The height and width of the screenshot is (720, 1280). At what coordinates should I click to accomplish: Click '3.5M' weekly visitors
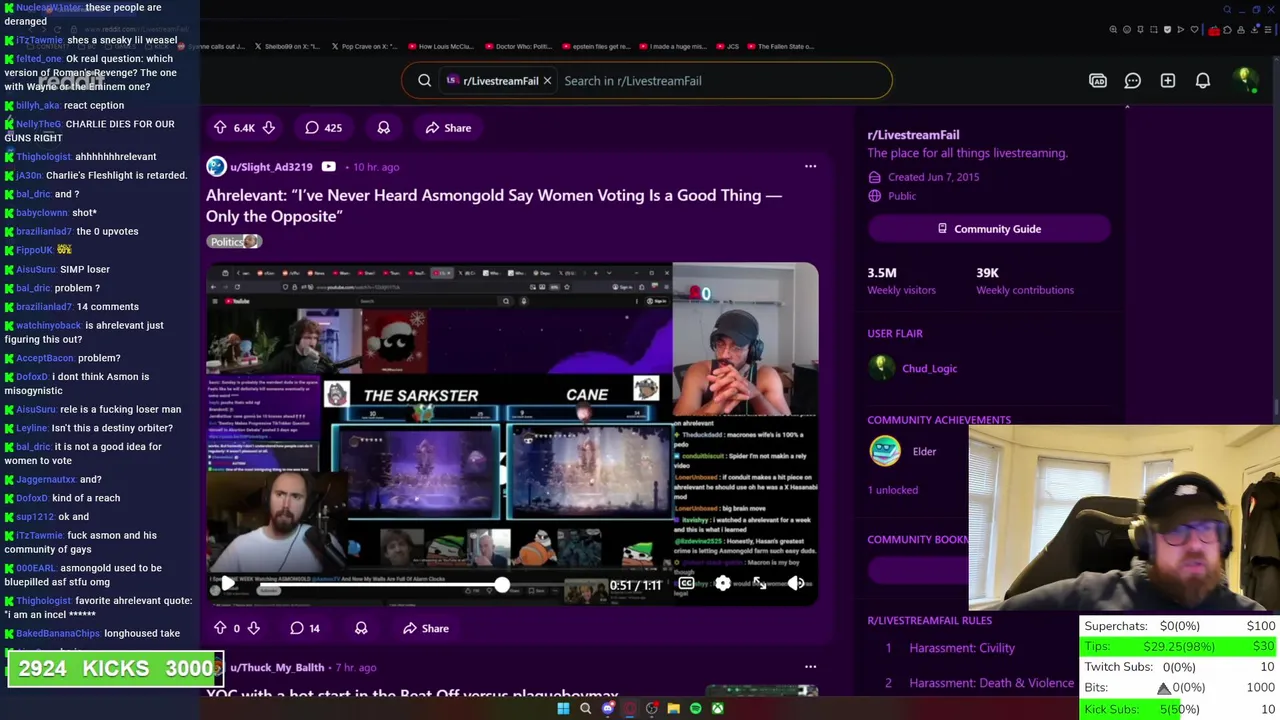(882, 273)
